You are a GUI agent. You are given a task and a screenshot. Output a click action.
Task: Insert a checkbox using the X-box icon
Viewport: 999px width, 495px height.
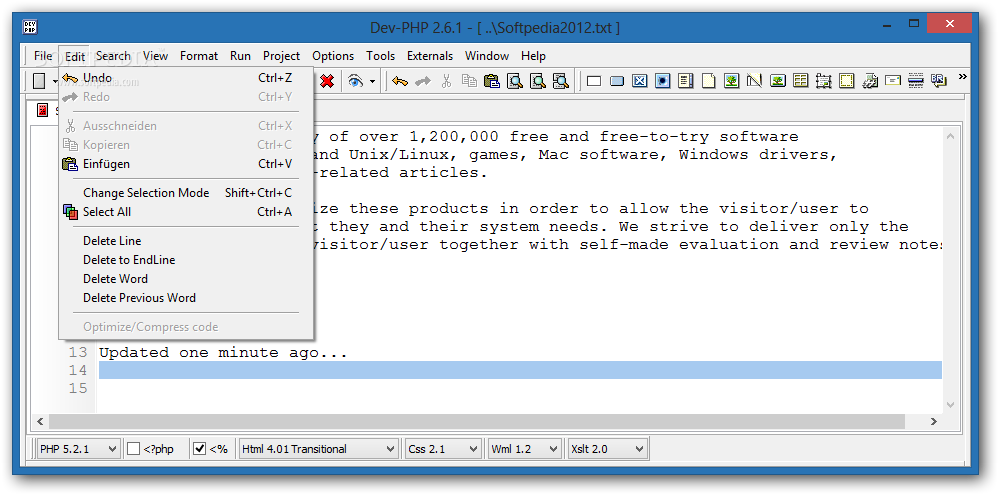640,82
